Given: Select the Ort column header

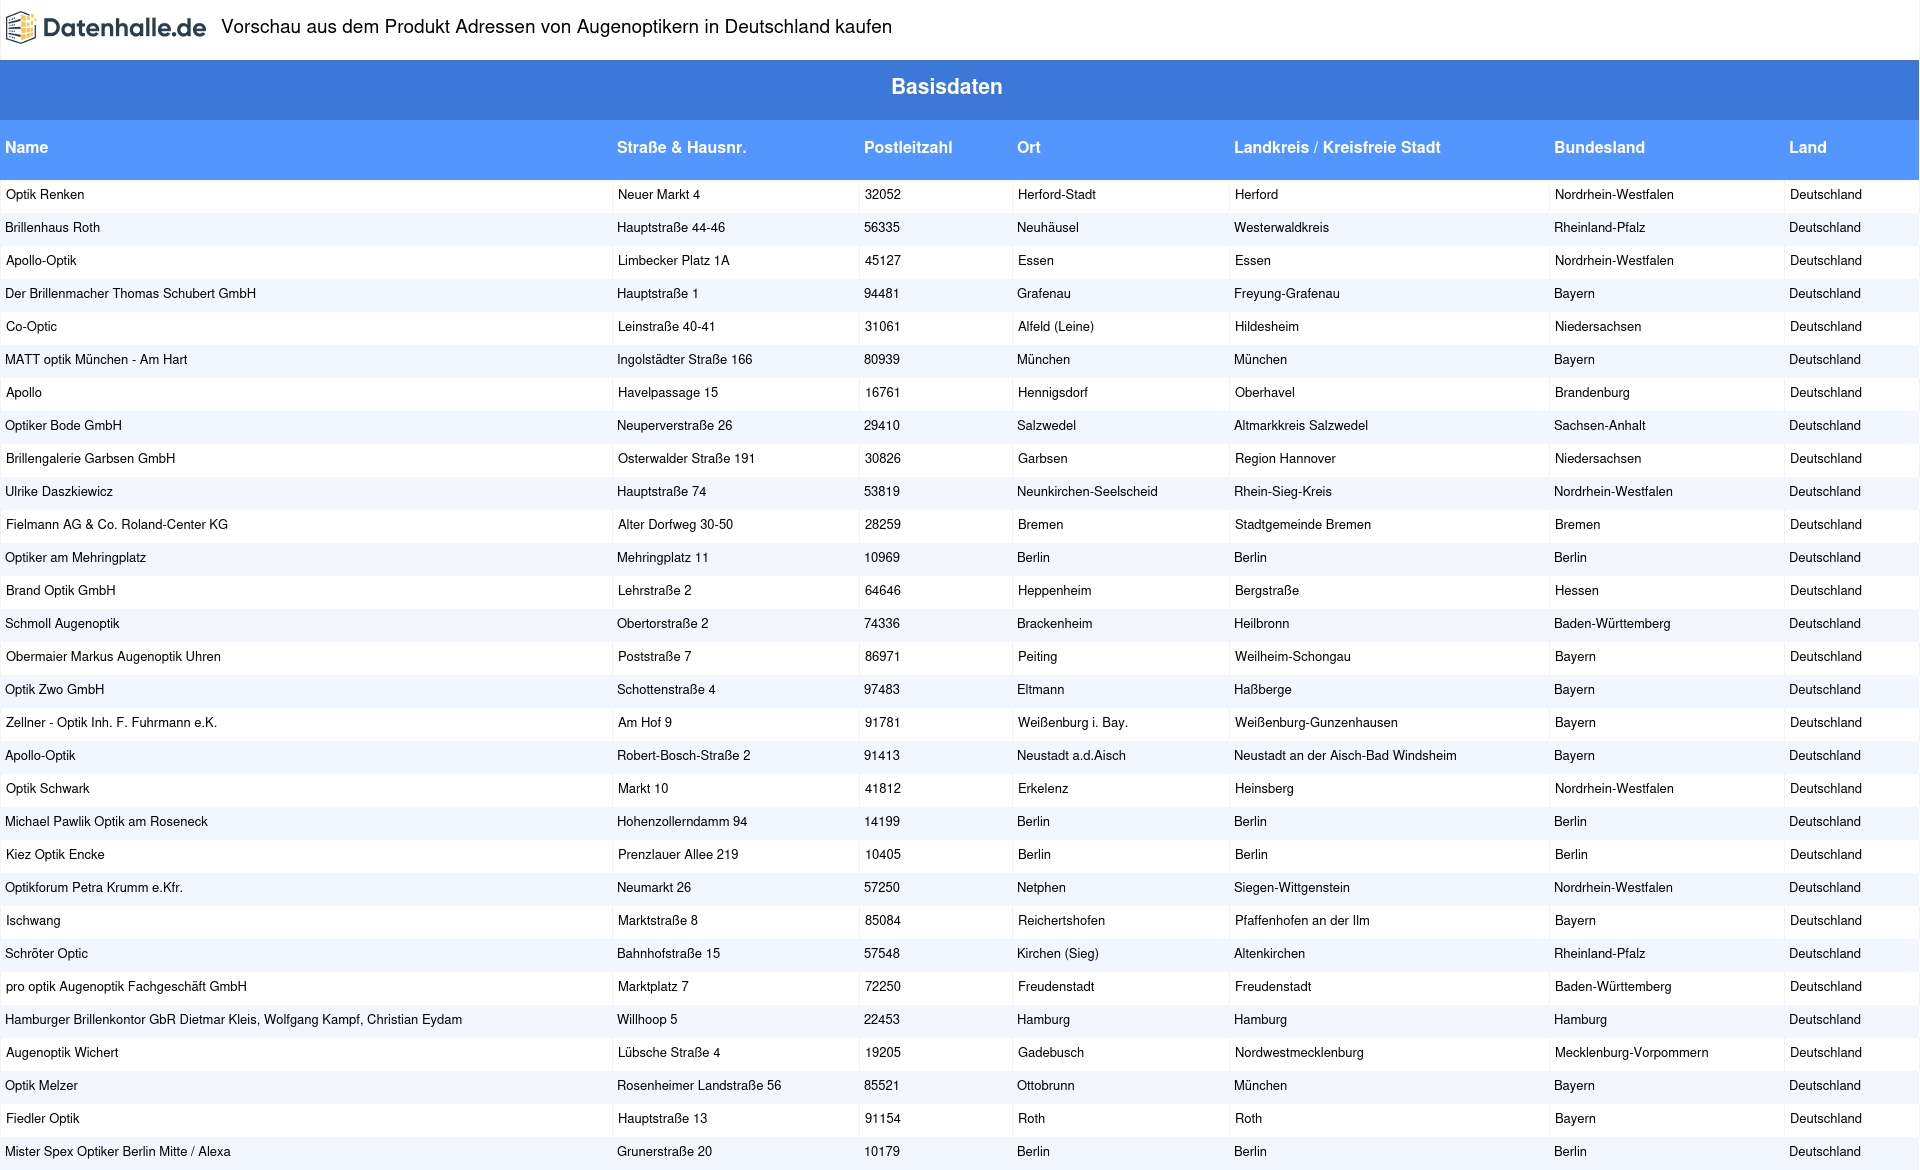Looking at the screenshot, I should click(1028, 147).
